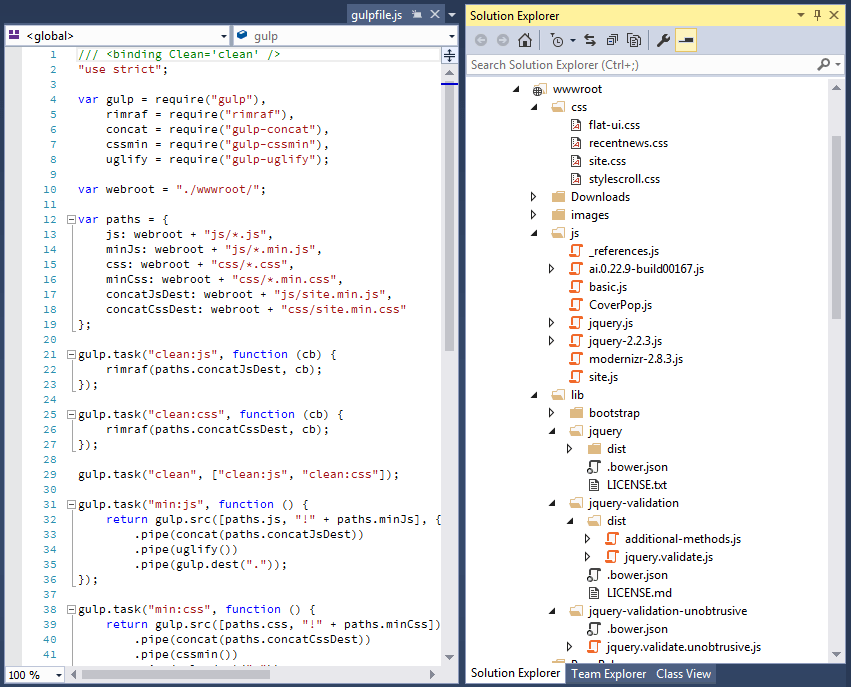Toggle the Preview Selected Items button

coord(684,40)
